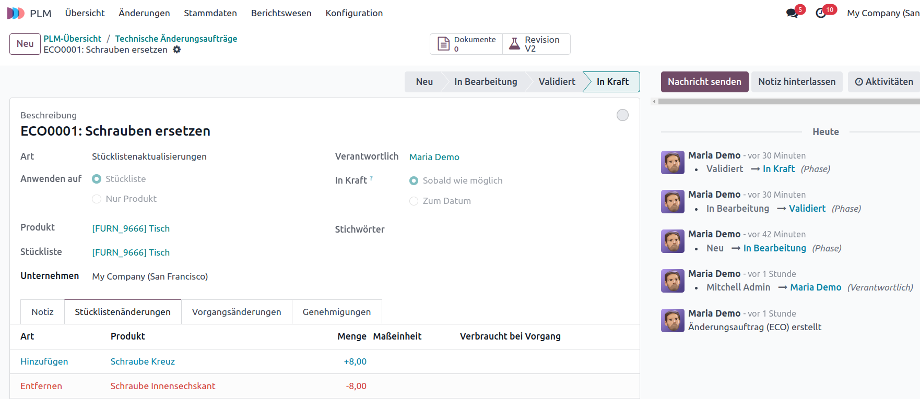Click the Produkt column header
This screenshot has height=399, width=920.
point(127,336)
